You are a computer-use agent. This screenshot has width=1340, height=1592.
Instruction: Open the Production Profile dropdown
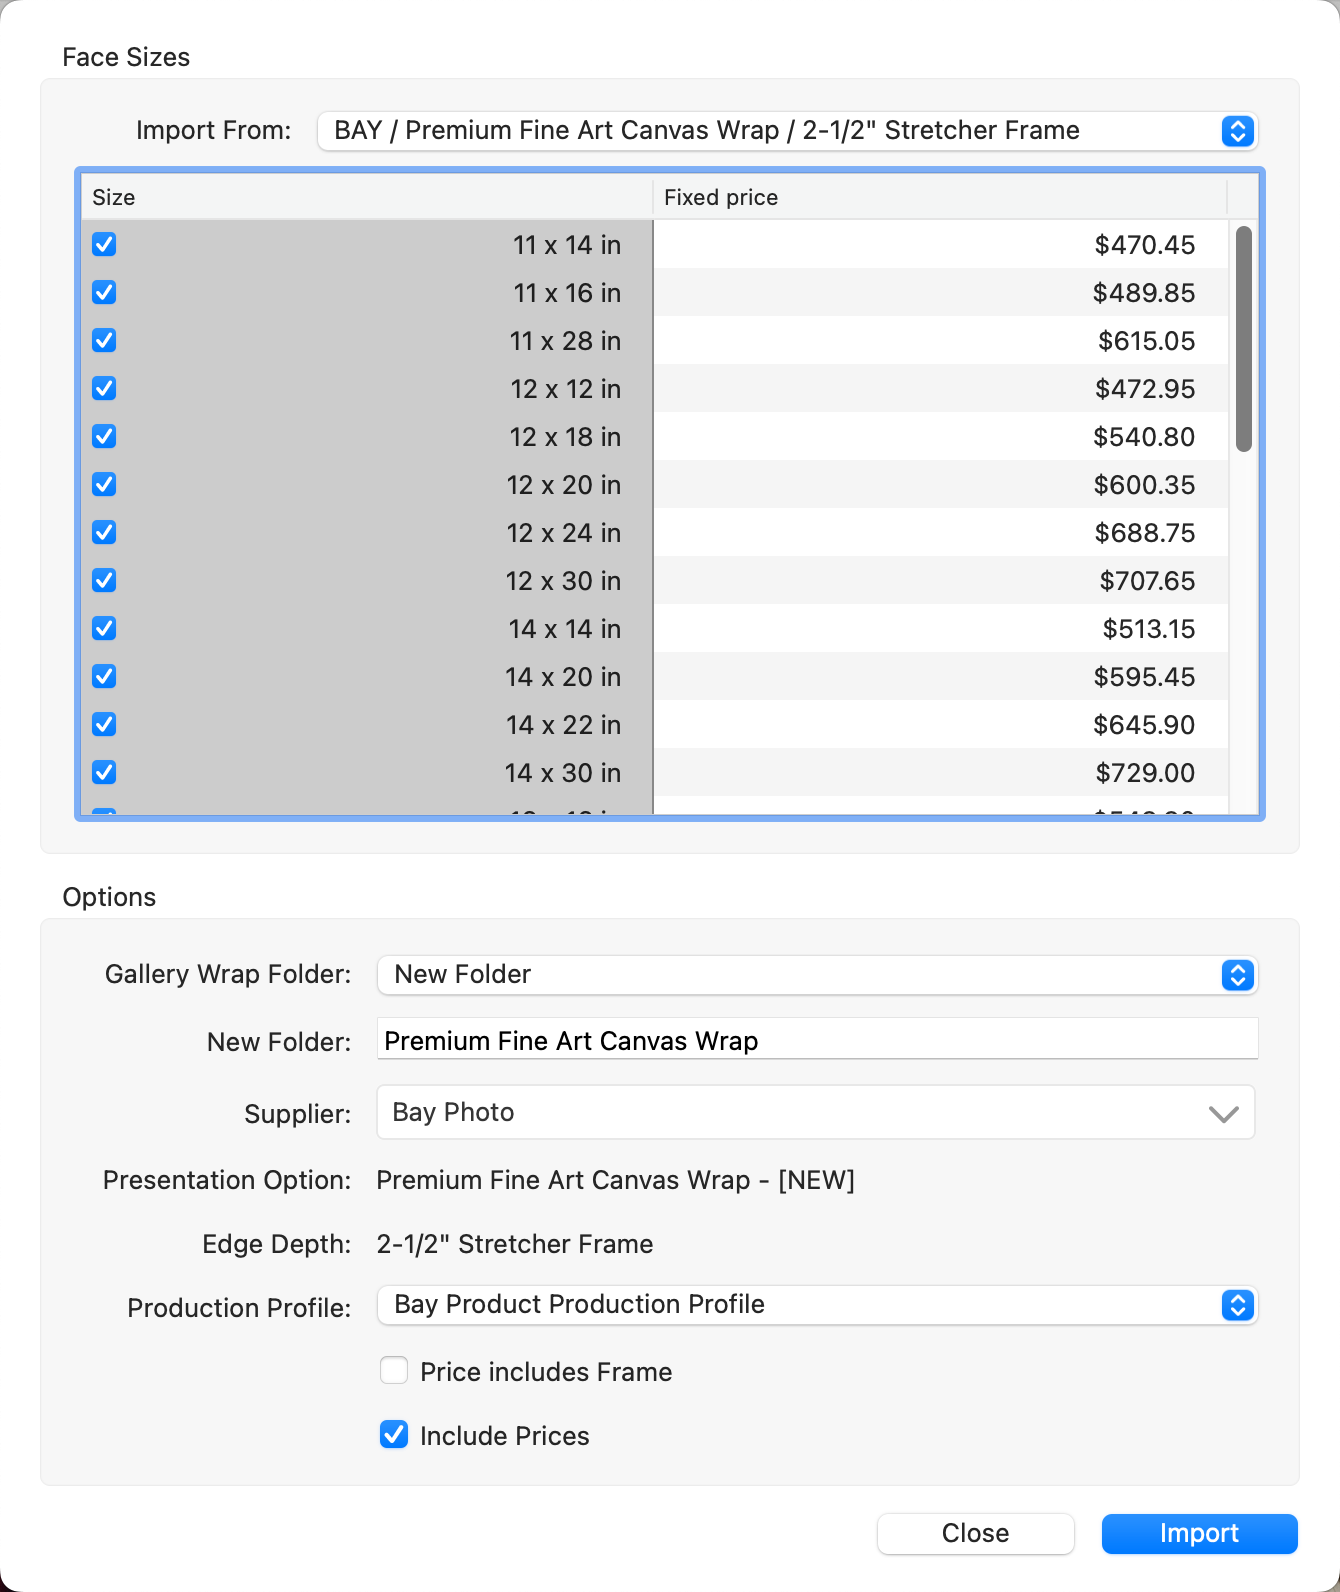(x=816, y=1305)
